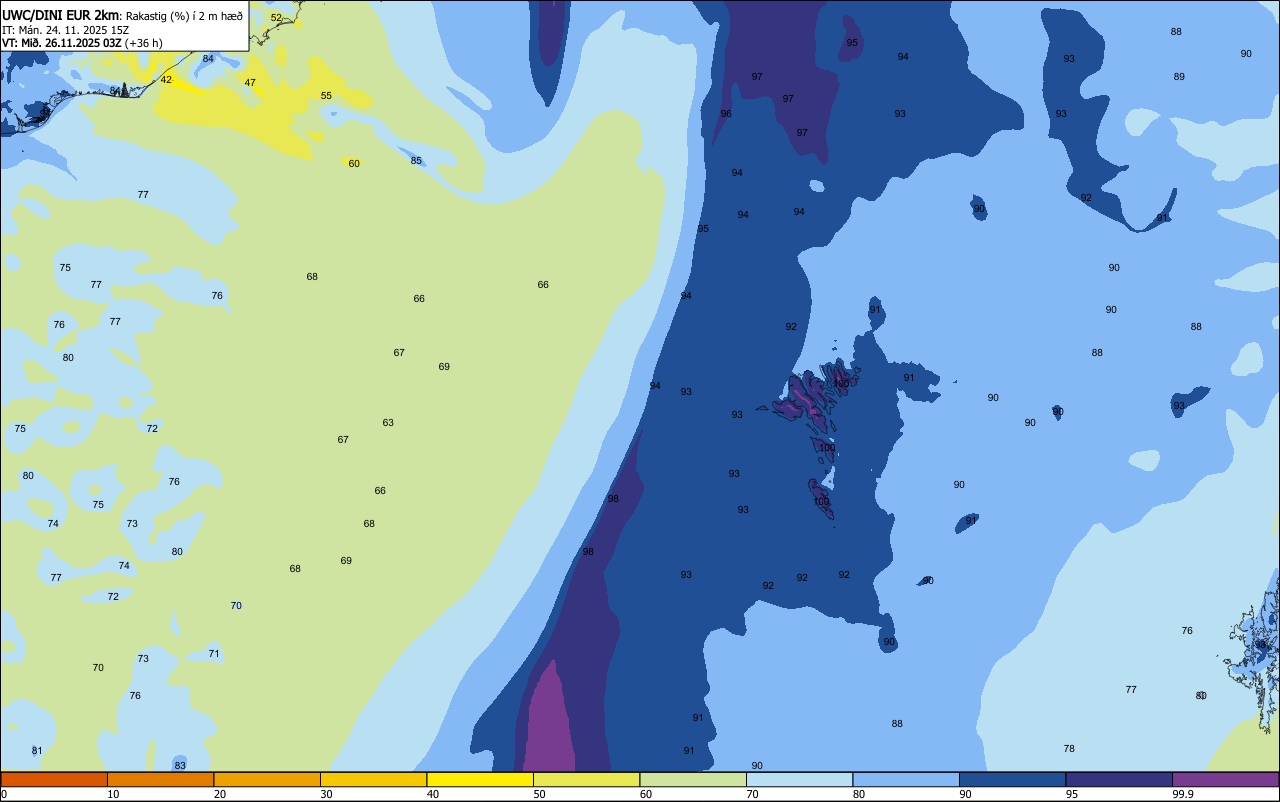Click the 83 humidity value at the bottom
The height and width of the screenshot is (802, 1280).
coord(180,766)
